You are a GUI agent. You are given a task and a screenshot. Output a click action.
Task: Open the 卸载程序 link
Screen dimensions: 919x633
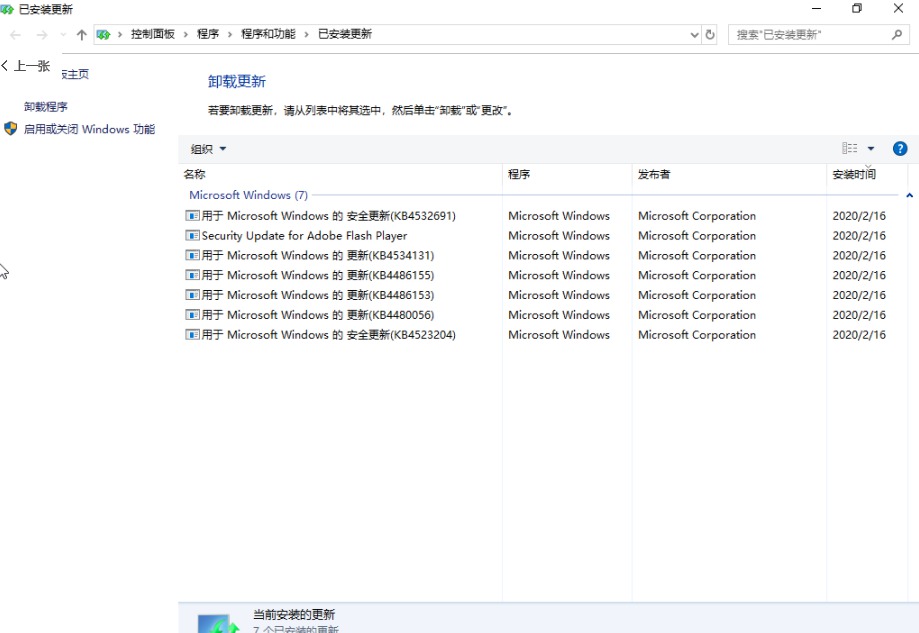(x=46, y=107)
